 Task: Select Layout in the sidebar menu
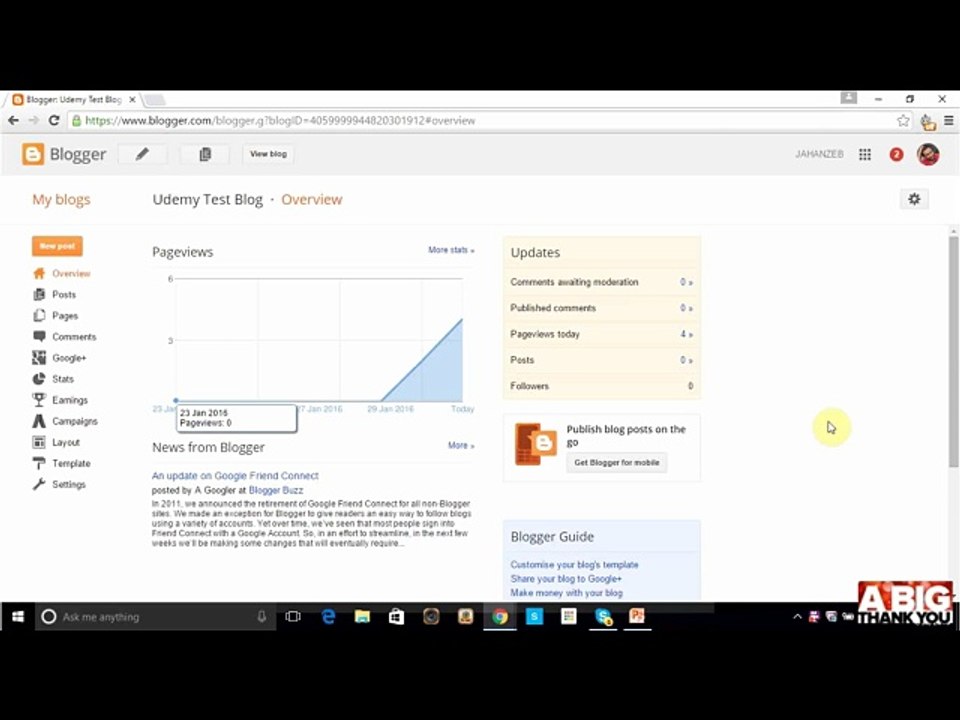[66, 442]
